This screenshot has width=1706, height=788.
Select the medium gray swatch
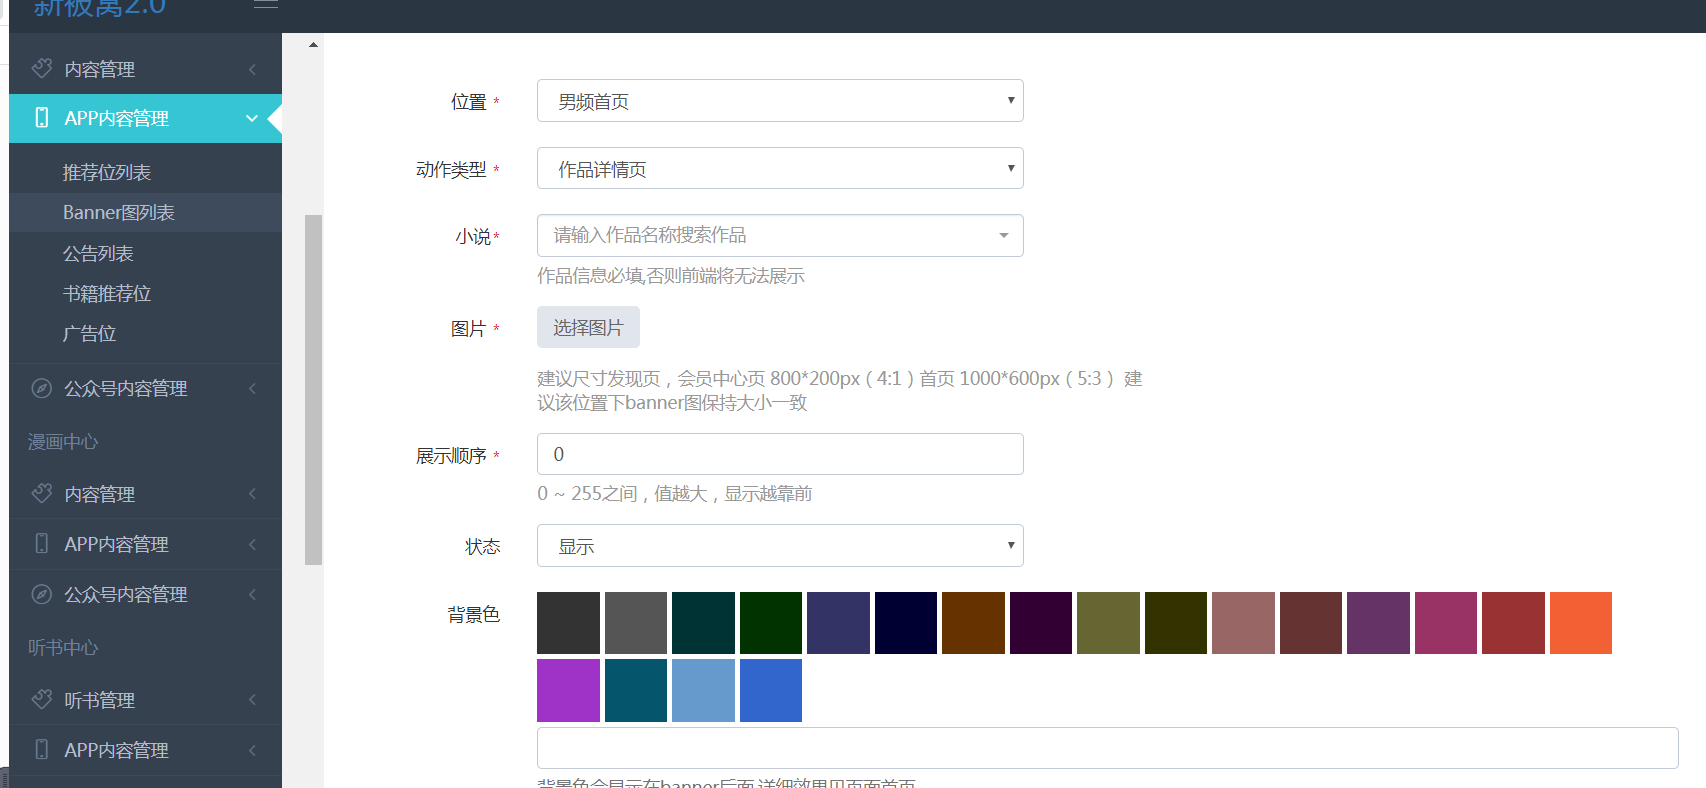coord(636,623)
